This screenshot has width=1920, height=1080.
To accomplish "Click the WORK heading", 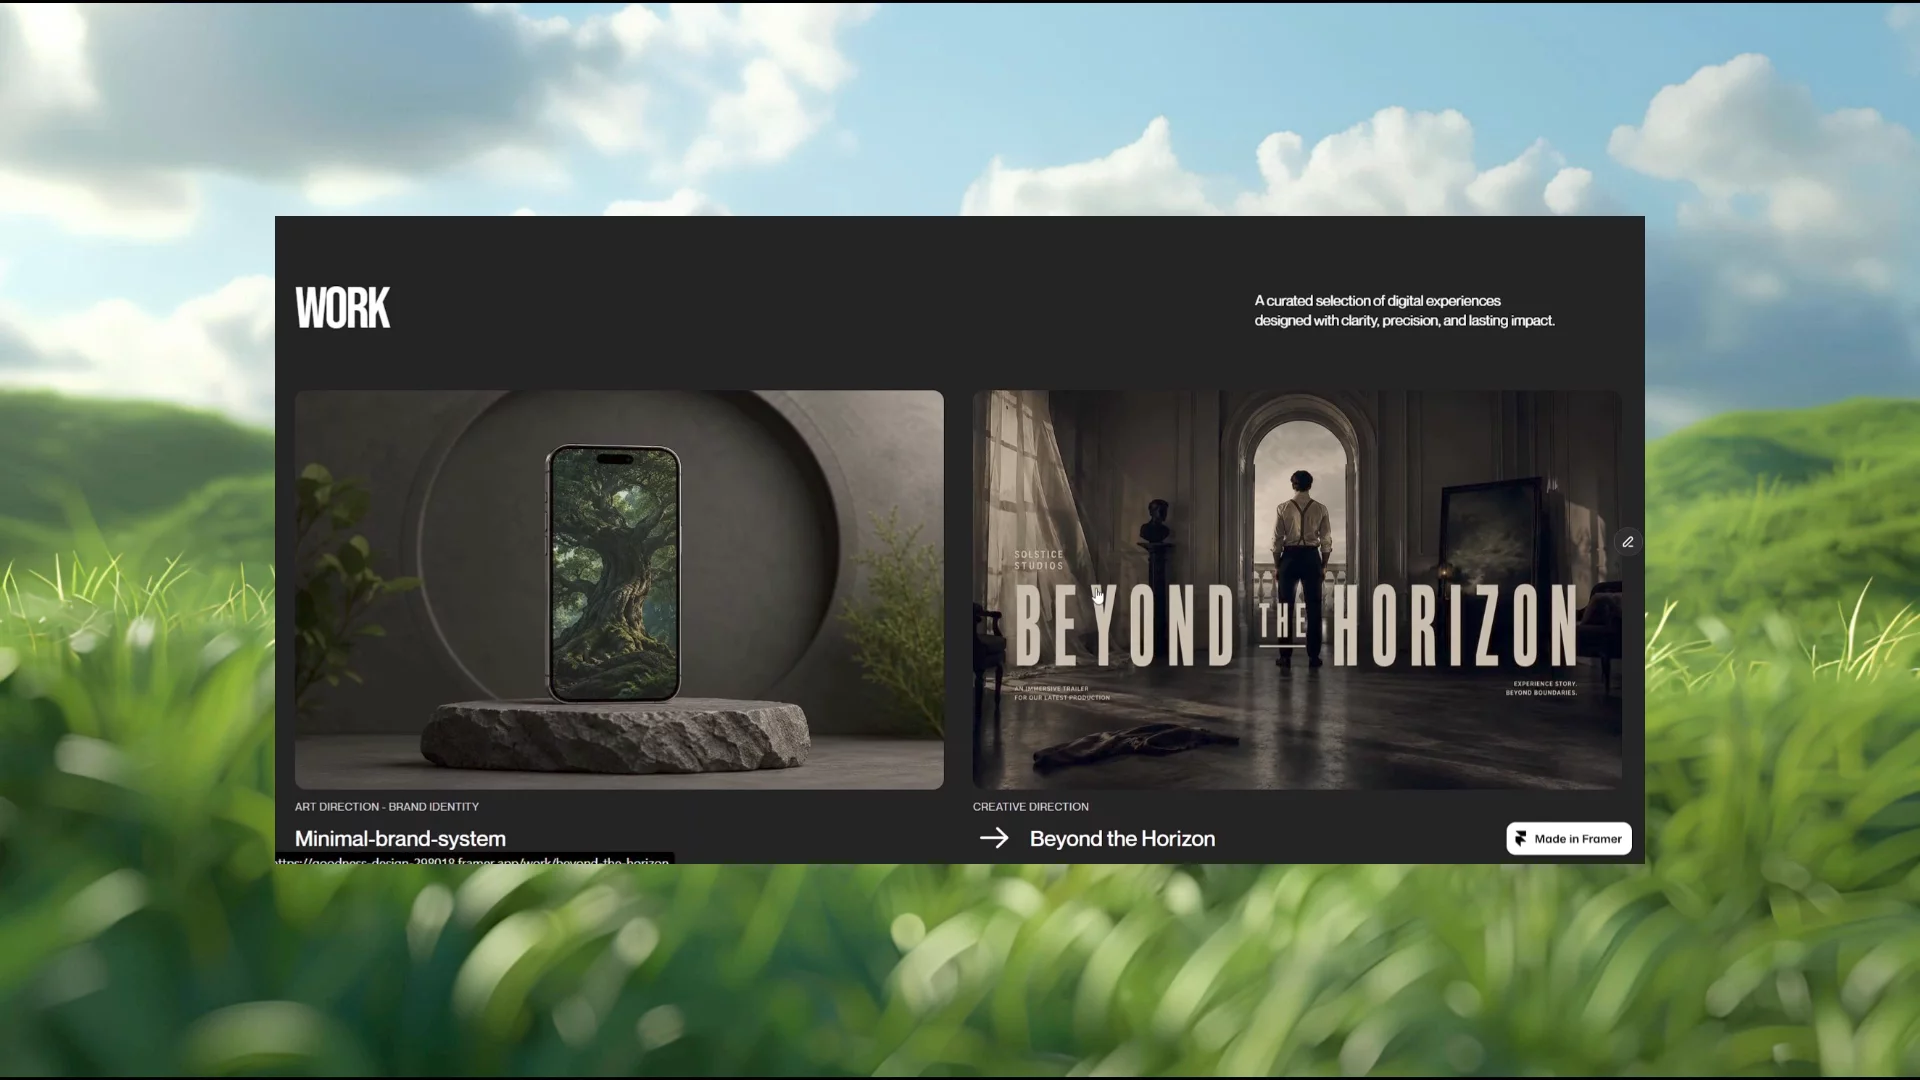I will click(342, 308).
